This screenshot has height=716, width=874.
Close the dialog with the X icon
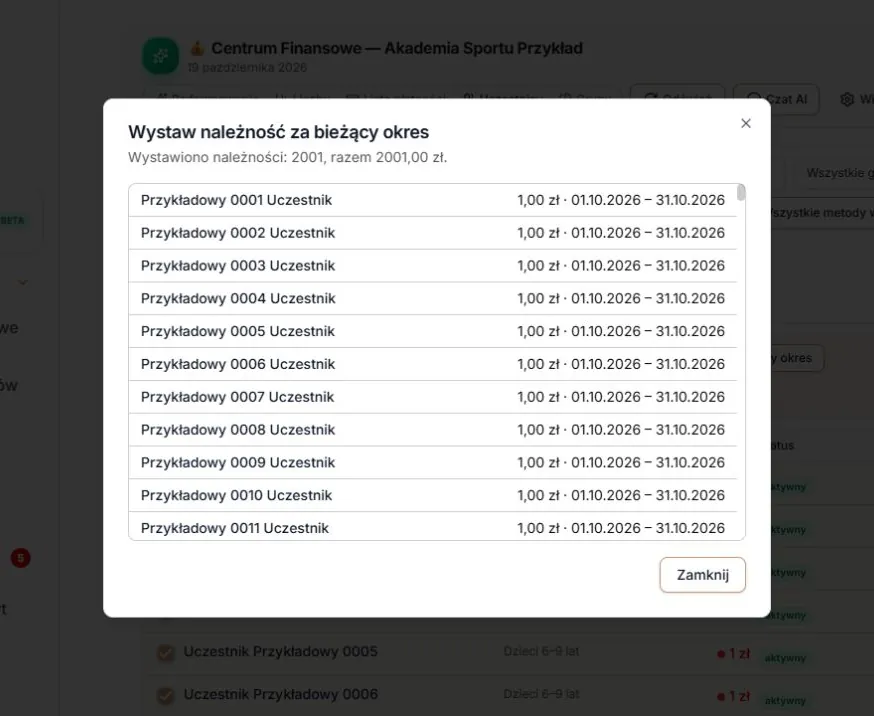click(x=746, y=123)
